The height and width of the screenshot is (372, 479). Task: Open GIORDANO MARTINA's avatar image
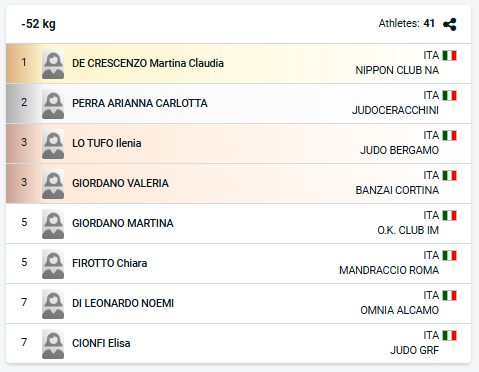(53, 224)
